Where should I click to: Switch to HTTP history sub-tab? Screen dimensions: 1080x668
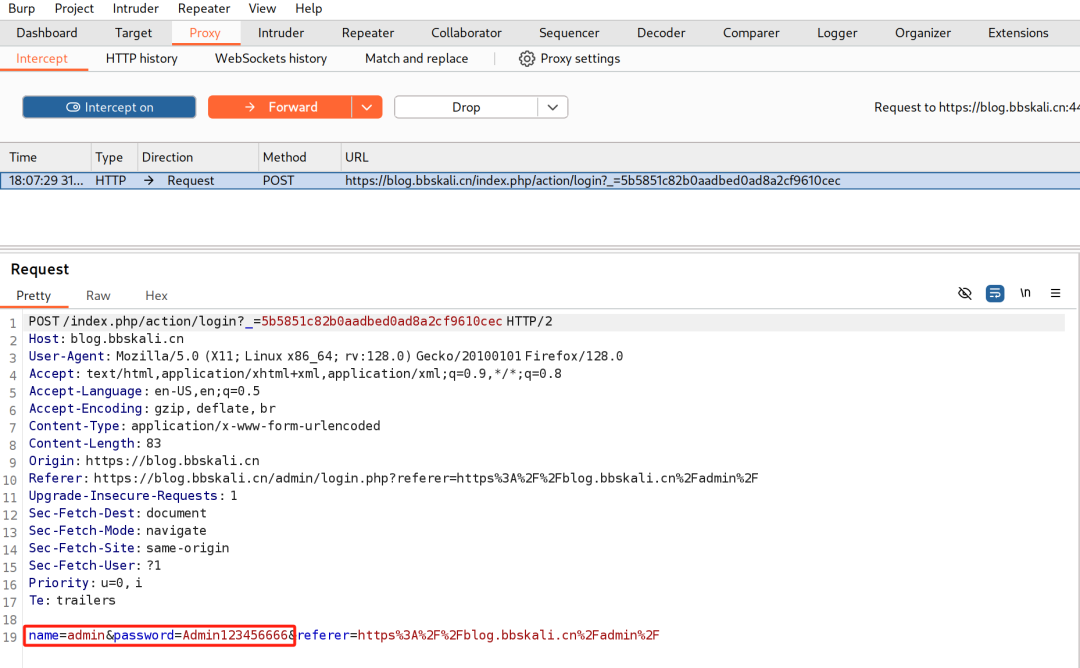pos(142,59)
